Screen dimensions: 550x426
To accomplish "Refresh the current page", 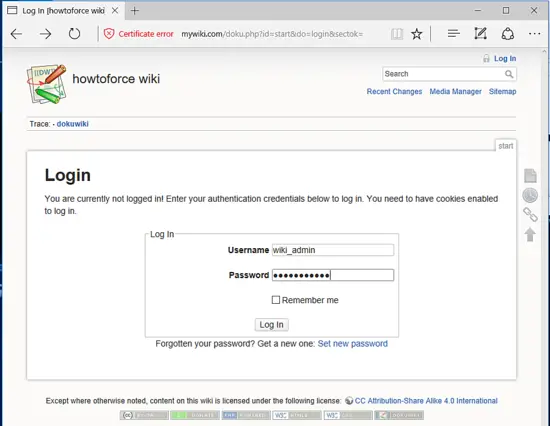I will coord(74,34).
